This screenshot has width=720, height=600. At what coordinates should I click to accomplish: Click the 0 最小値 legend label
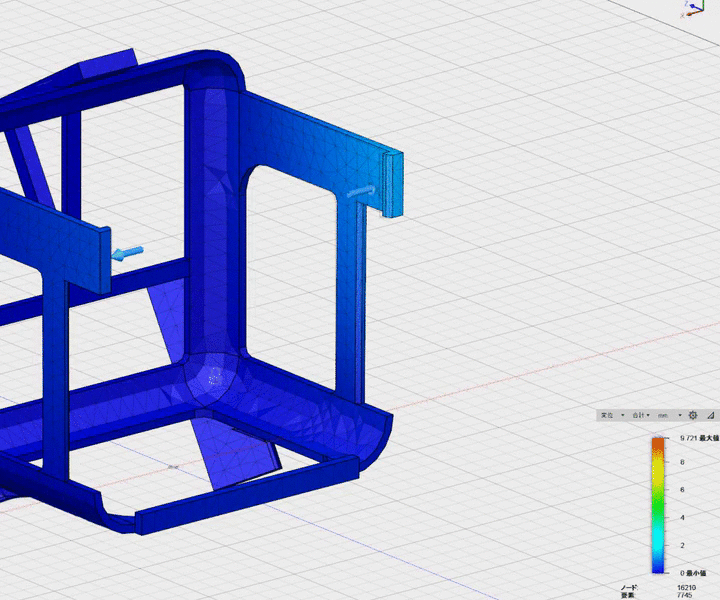pyautogui.click(x=693, y=573)
